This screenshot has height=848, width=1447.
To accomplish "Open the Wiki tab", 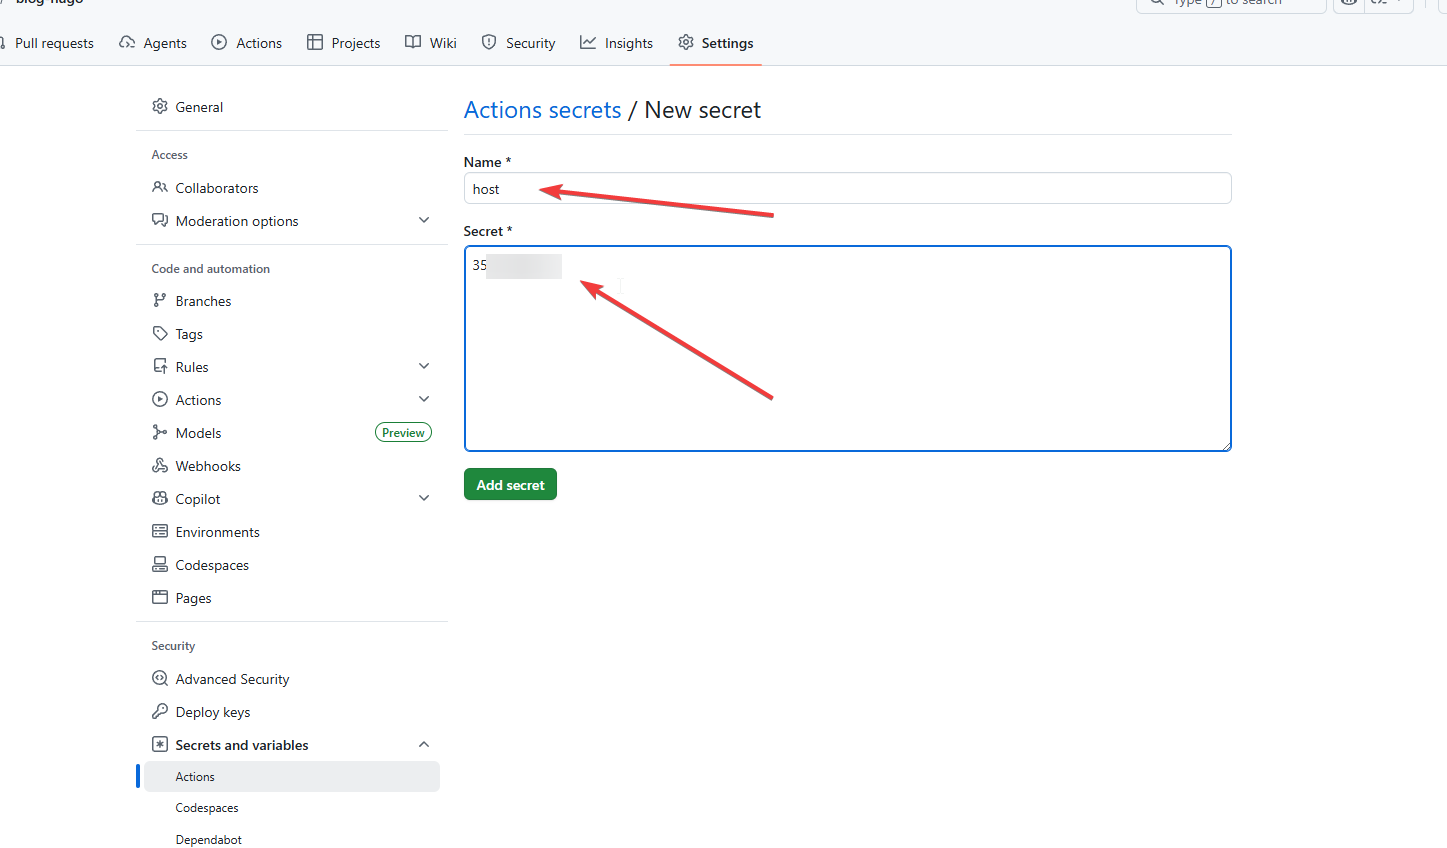I will [x=431, y=43].
